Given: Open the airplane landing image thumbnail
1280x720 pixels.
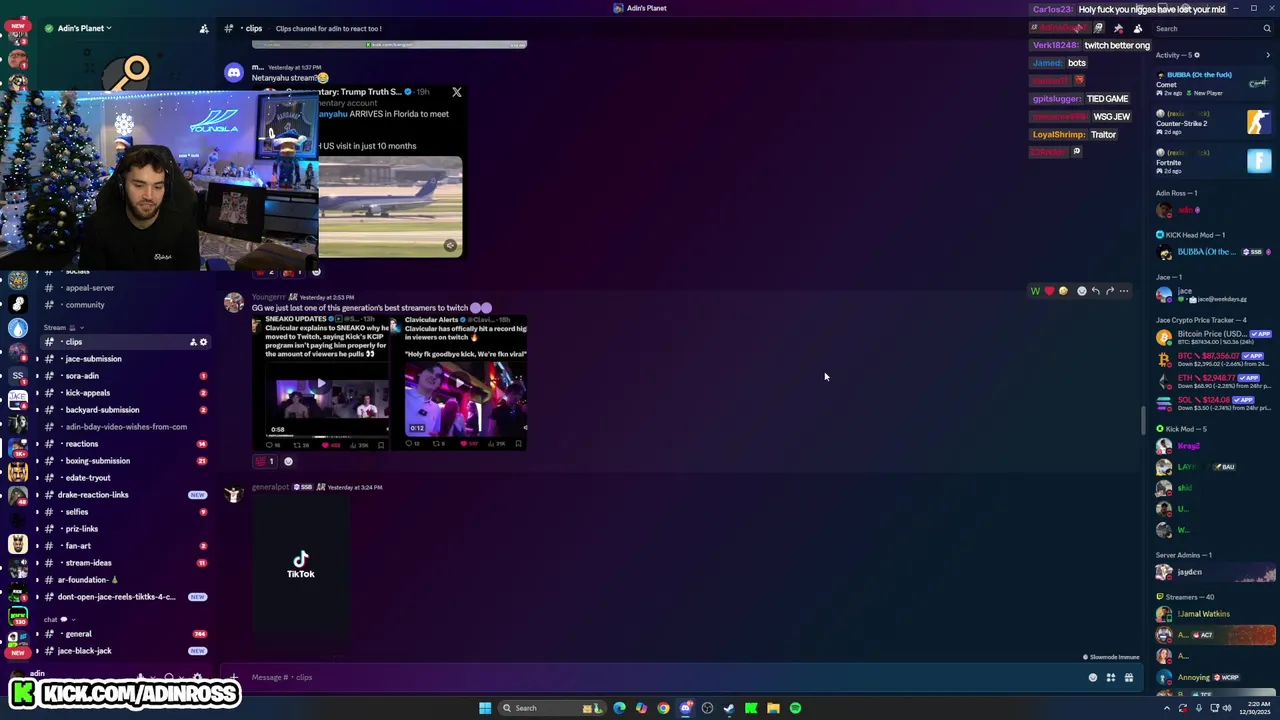Looking at the screenshot, I should tap(390, 207).
